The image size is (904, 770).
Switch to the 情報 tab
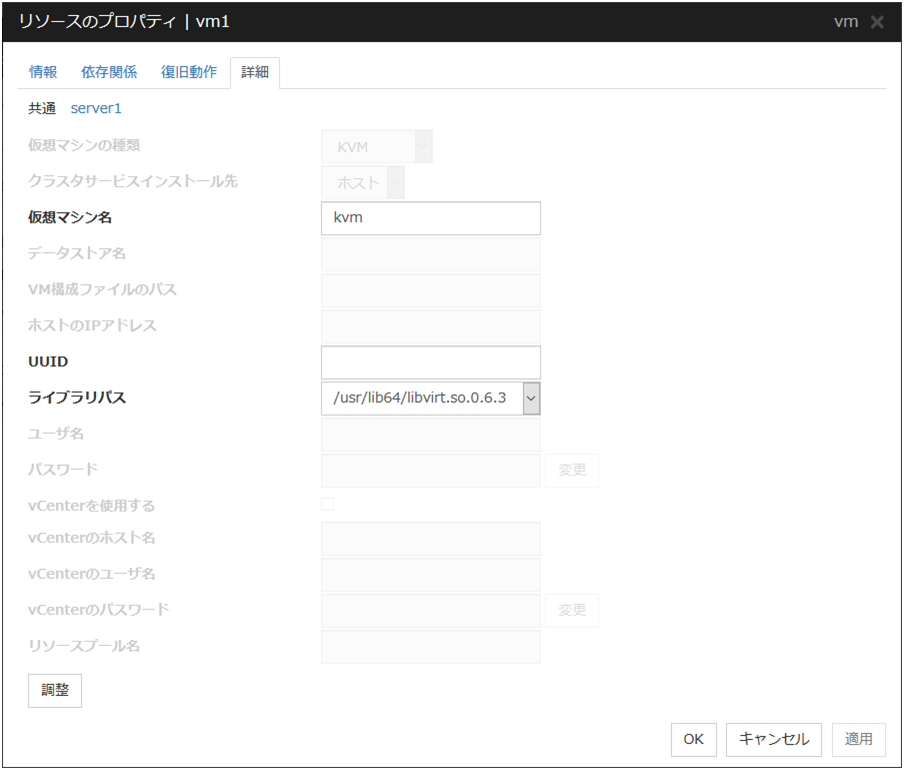pos(43,72)
